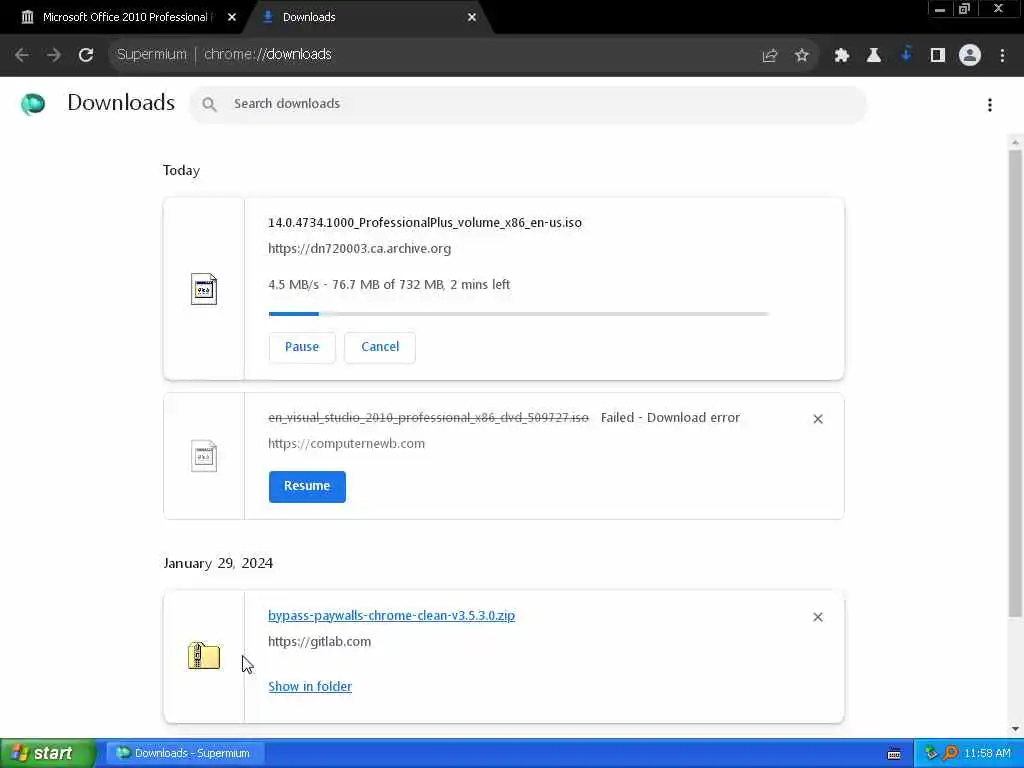Close the Downloads tab
This screenshot has height=768, width=1024.
[472, 18]
